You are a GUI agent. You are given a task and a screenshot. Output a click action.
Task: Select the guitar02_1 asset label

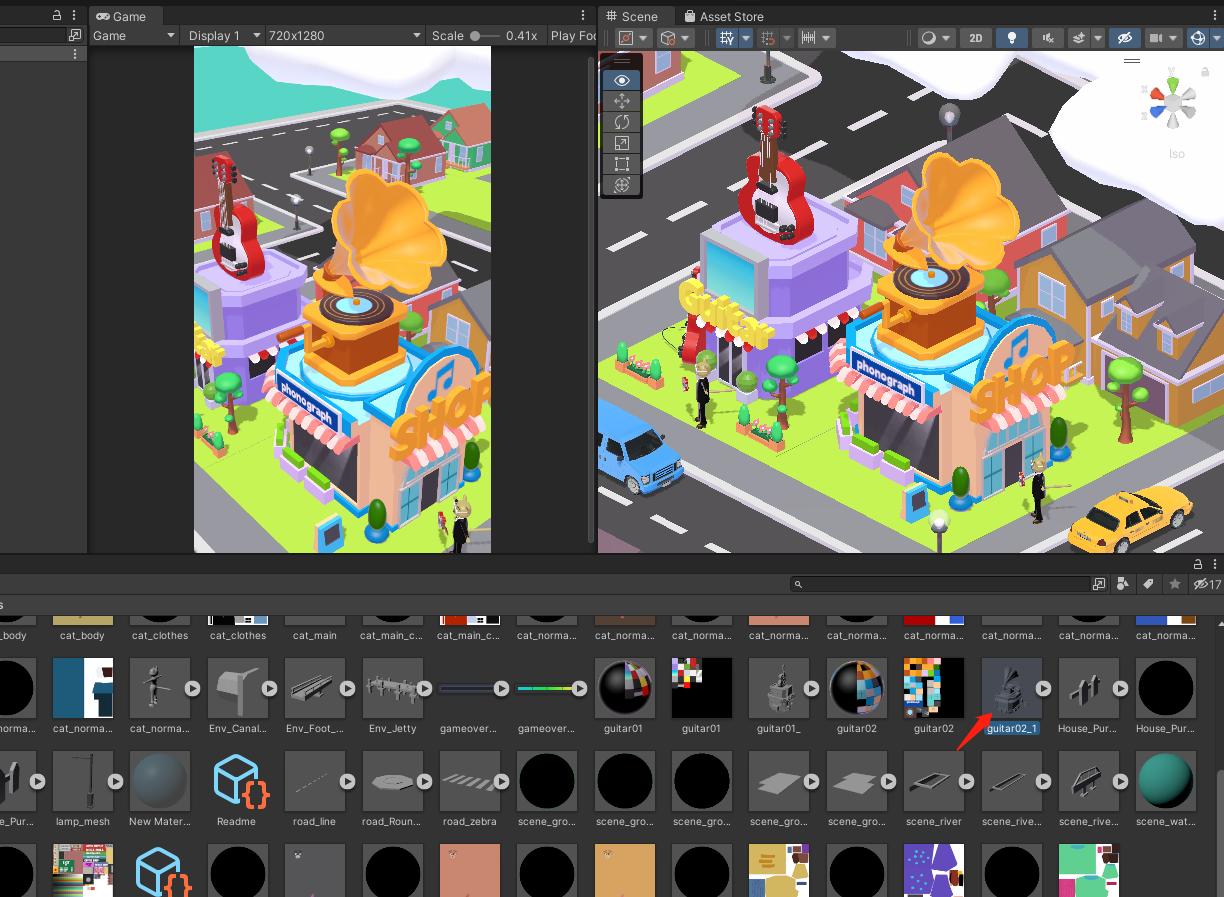coord(1012,729)
